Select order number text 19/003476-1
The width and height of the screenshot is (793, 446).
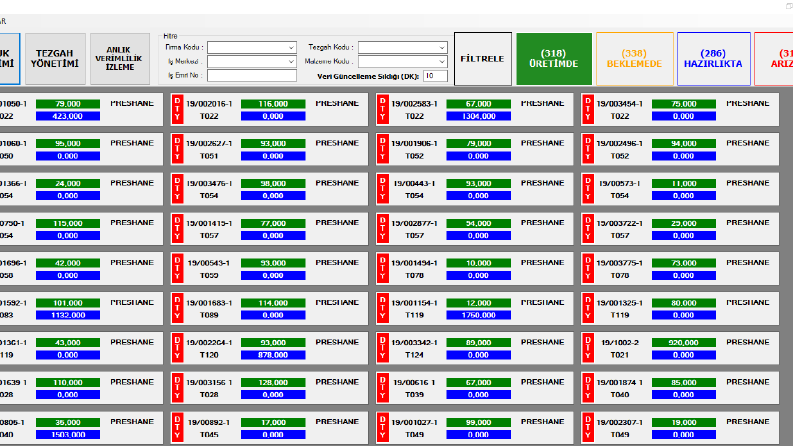(209, 184)
